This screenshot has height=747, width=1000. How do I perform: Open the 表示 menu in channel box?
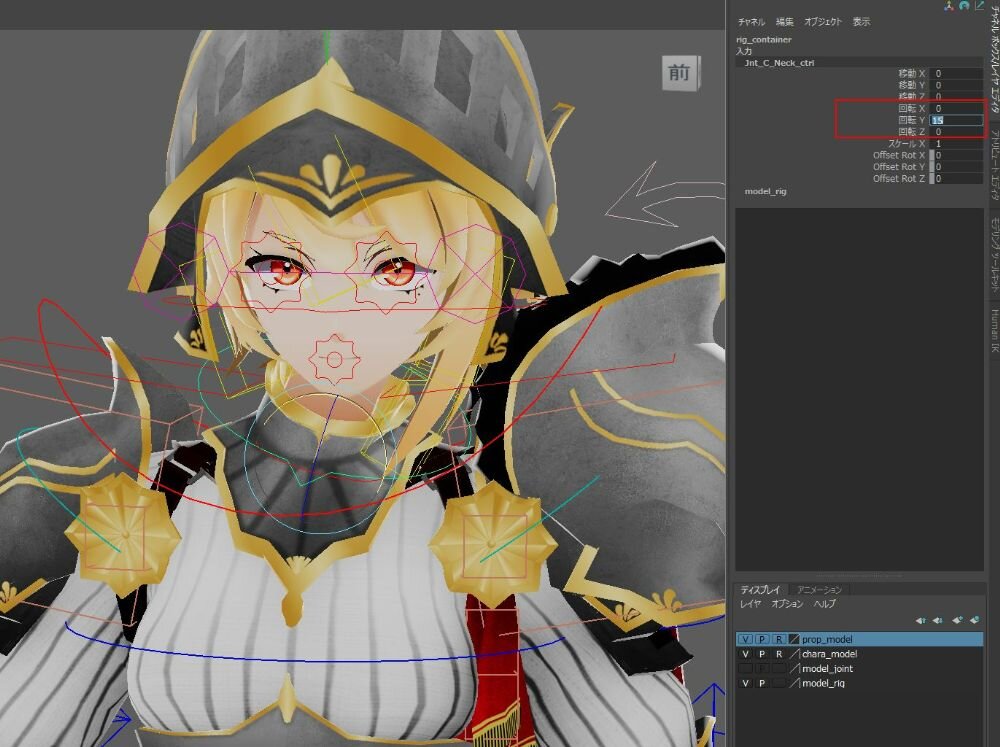click(861, 22)
